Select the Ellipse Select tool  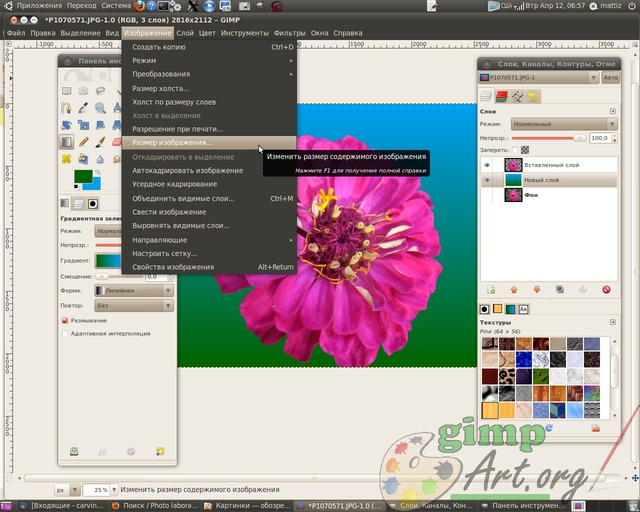click(83, 91)
